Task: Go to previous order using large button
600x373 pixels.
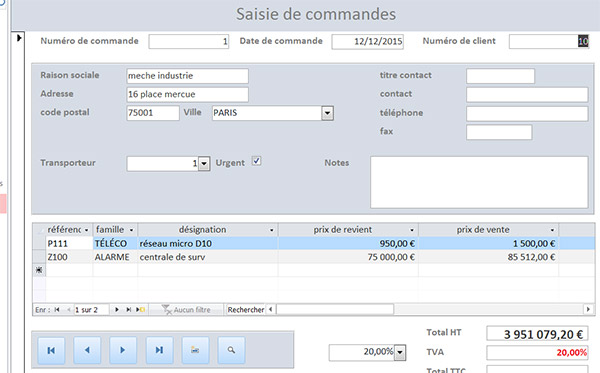Action: click(x=87, y=350)
